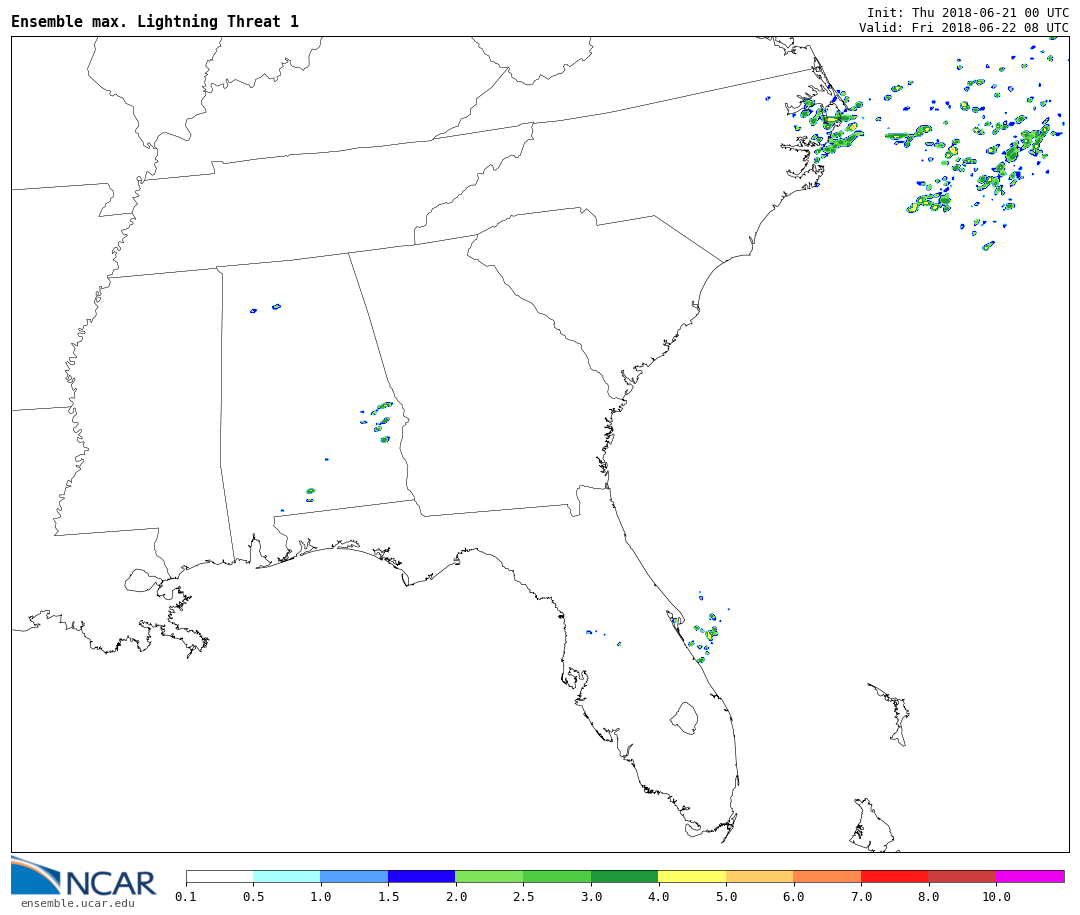Click the title 'Ensemble max. Lightning Threat 1'
The image size is (1080, 915).
155,21
